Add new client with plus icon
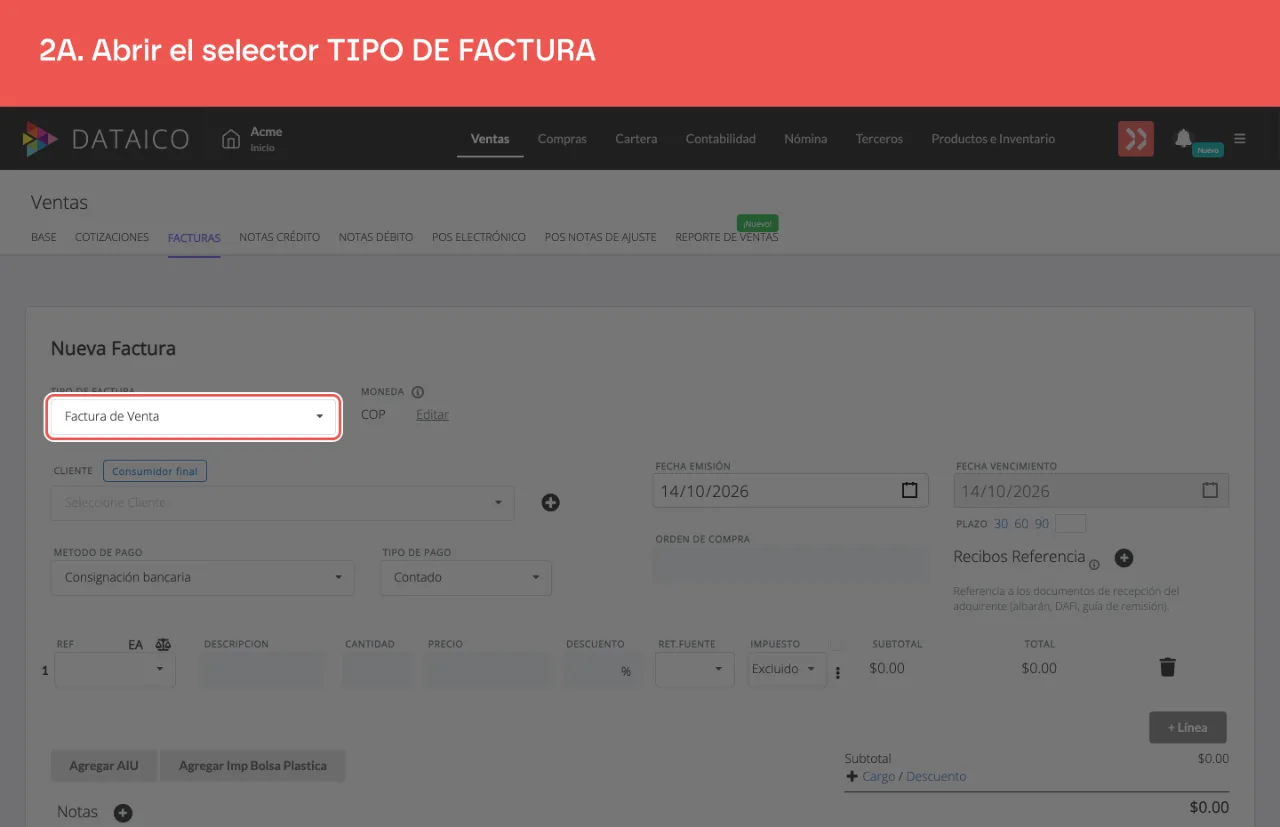Screen dimensions: 1280x827 (550, 502)
